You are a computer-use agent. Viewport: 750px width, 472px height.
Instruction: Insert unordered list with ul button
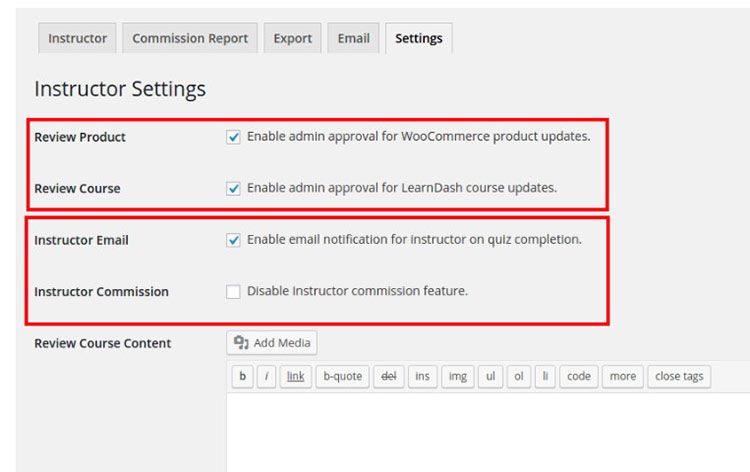[490, 377]
